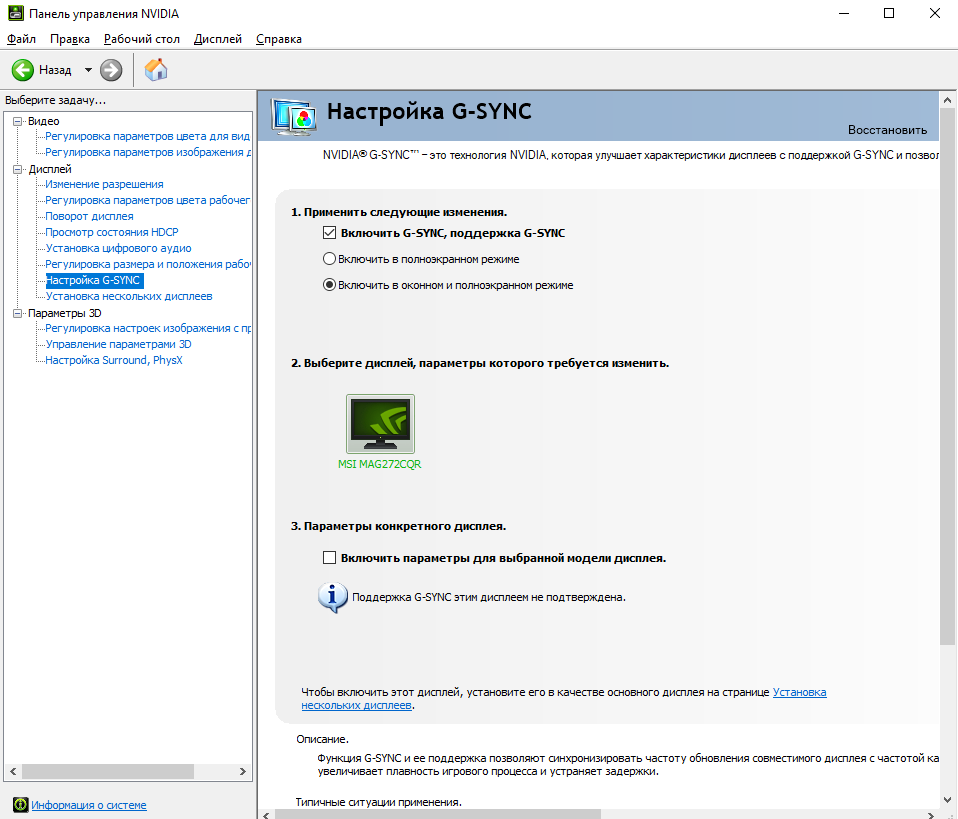Click main panel vertical scrollbar up arrow
This screenshot has width=958, height=819.
(947, 100)
